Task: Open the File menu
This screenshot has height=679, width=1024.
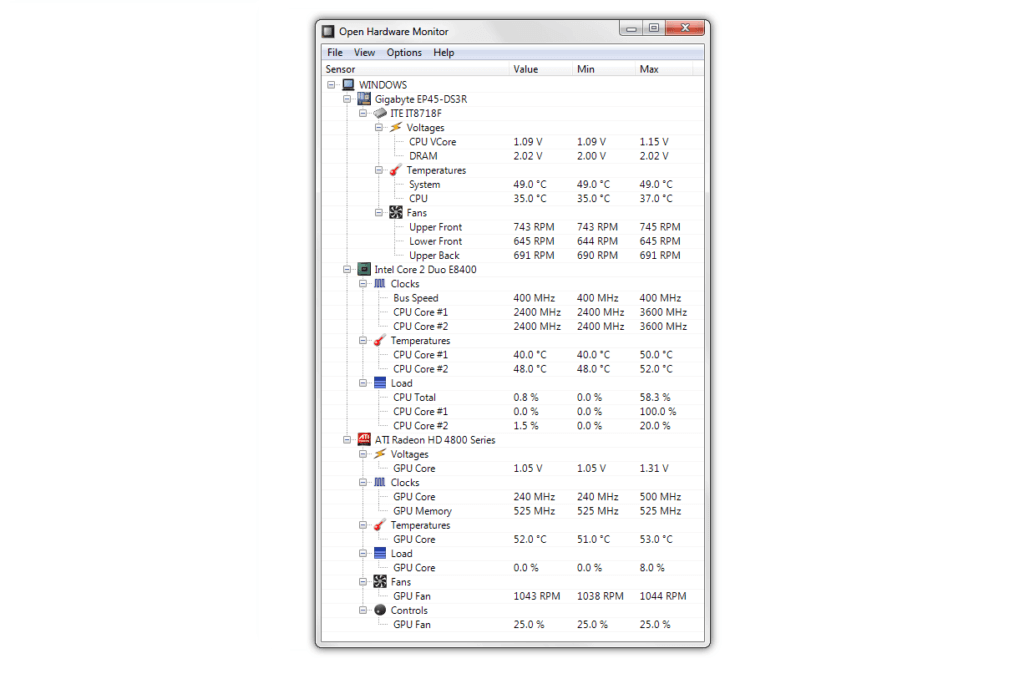Action: click(x=335, y=53)
